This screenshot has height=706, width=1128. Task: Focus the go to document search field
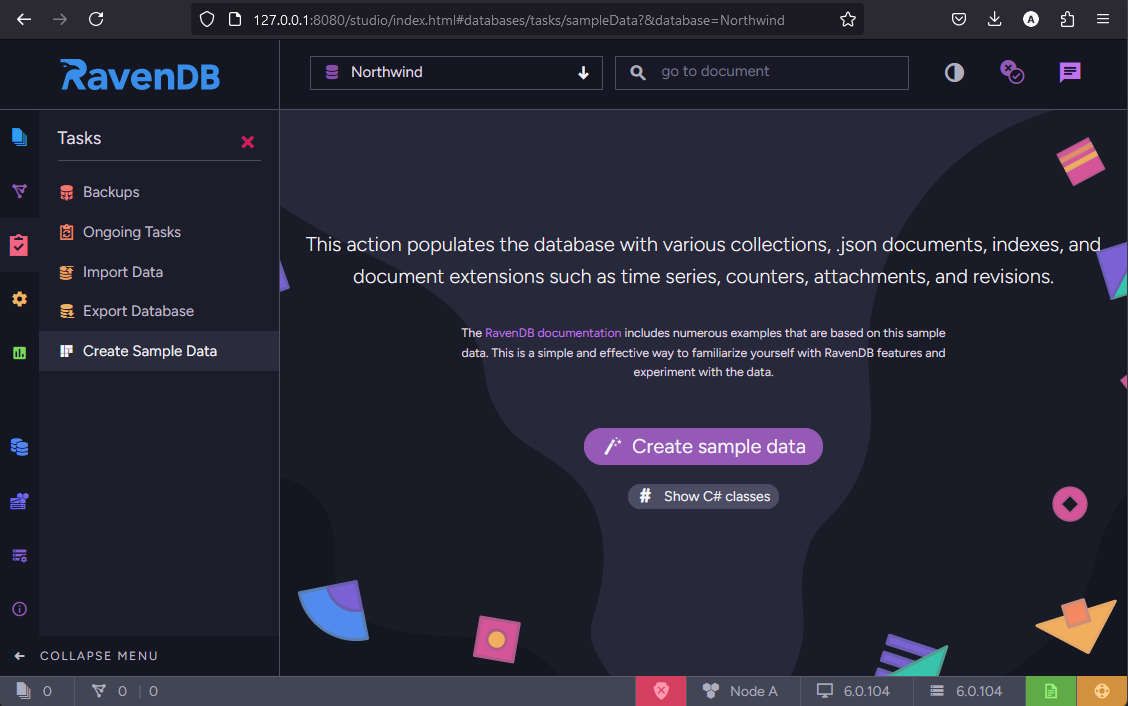tap(762, 73)
